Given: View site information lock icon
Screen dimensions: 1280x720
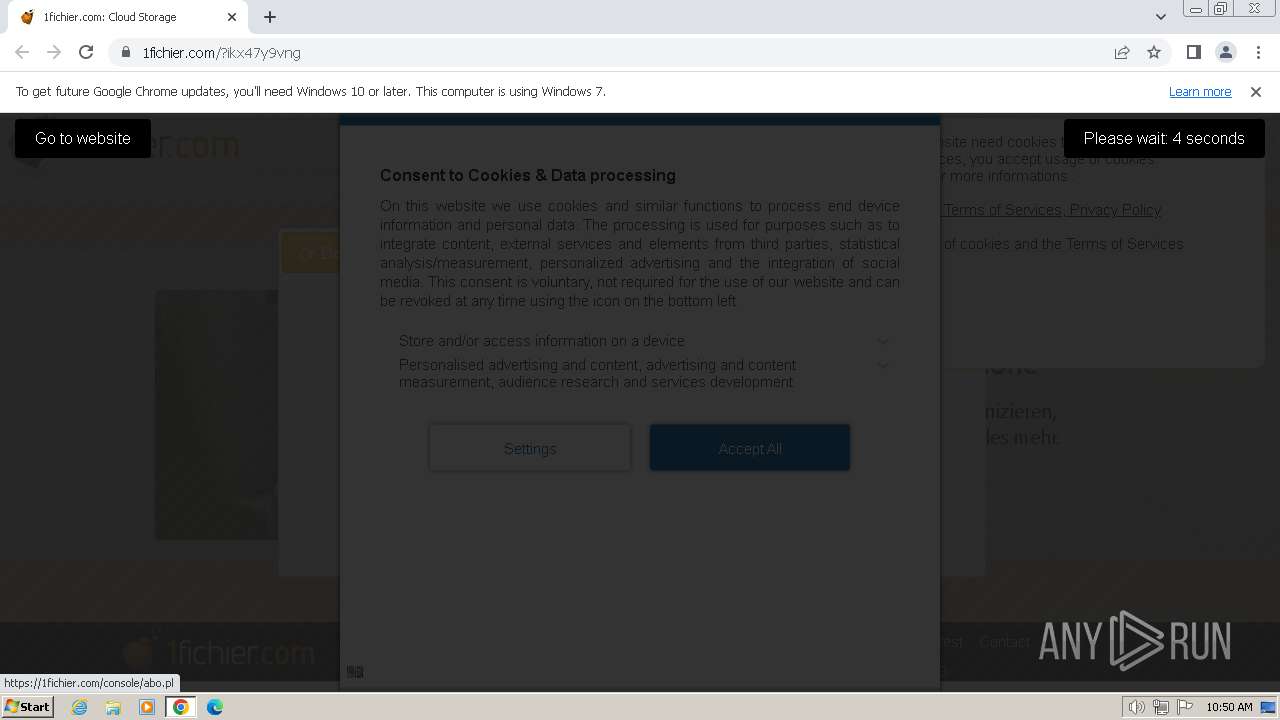Looking at the screenshot, I should 126,53.
